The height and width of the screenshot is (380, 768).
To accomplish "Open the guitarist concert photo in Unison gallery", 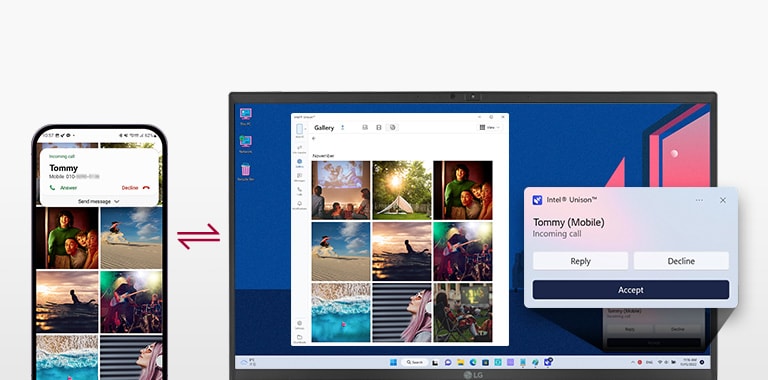I will tap(463, 251).
